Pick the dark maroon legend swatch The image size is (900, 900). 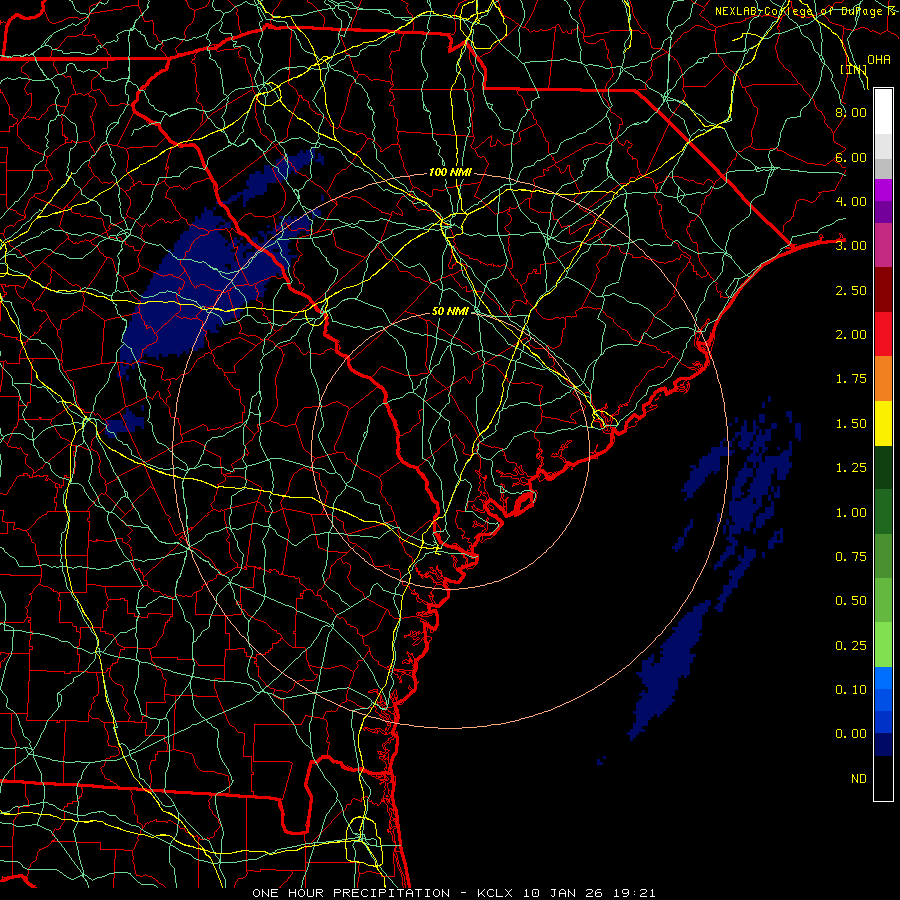pyautogui.click(x=883, y=290)
